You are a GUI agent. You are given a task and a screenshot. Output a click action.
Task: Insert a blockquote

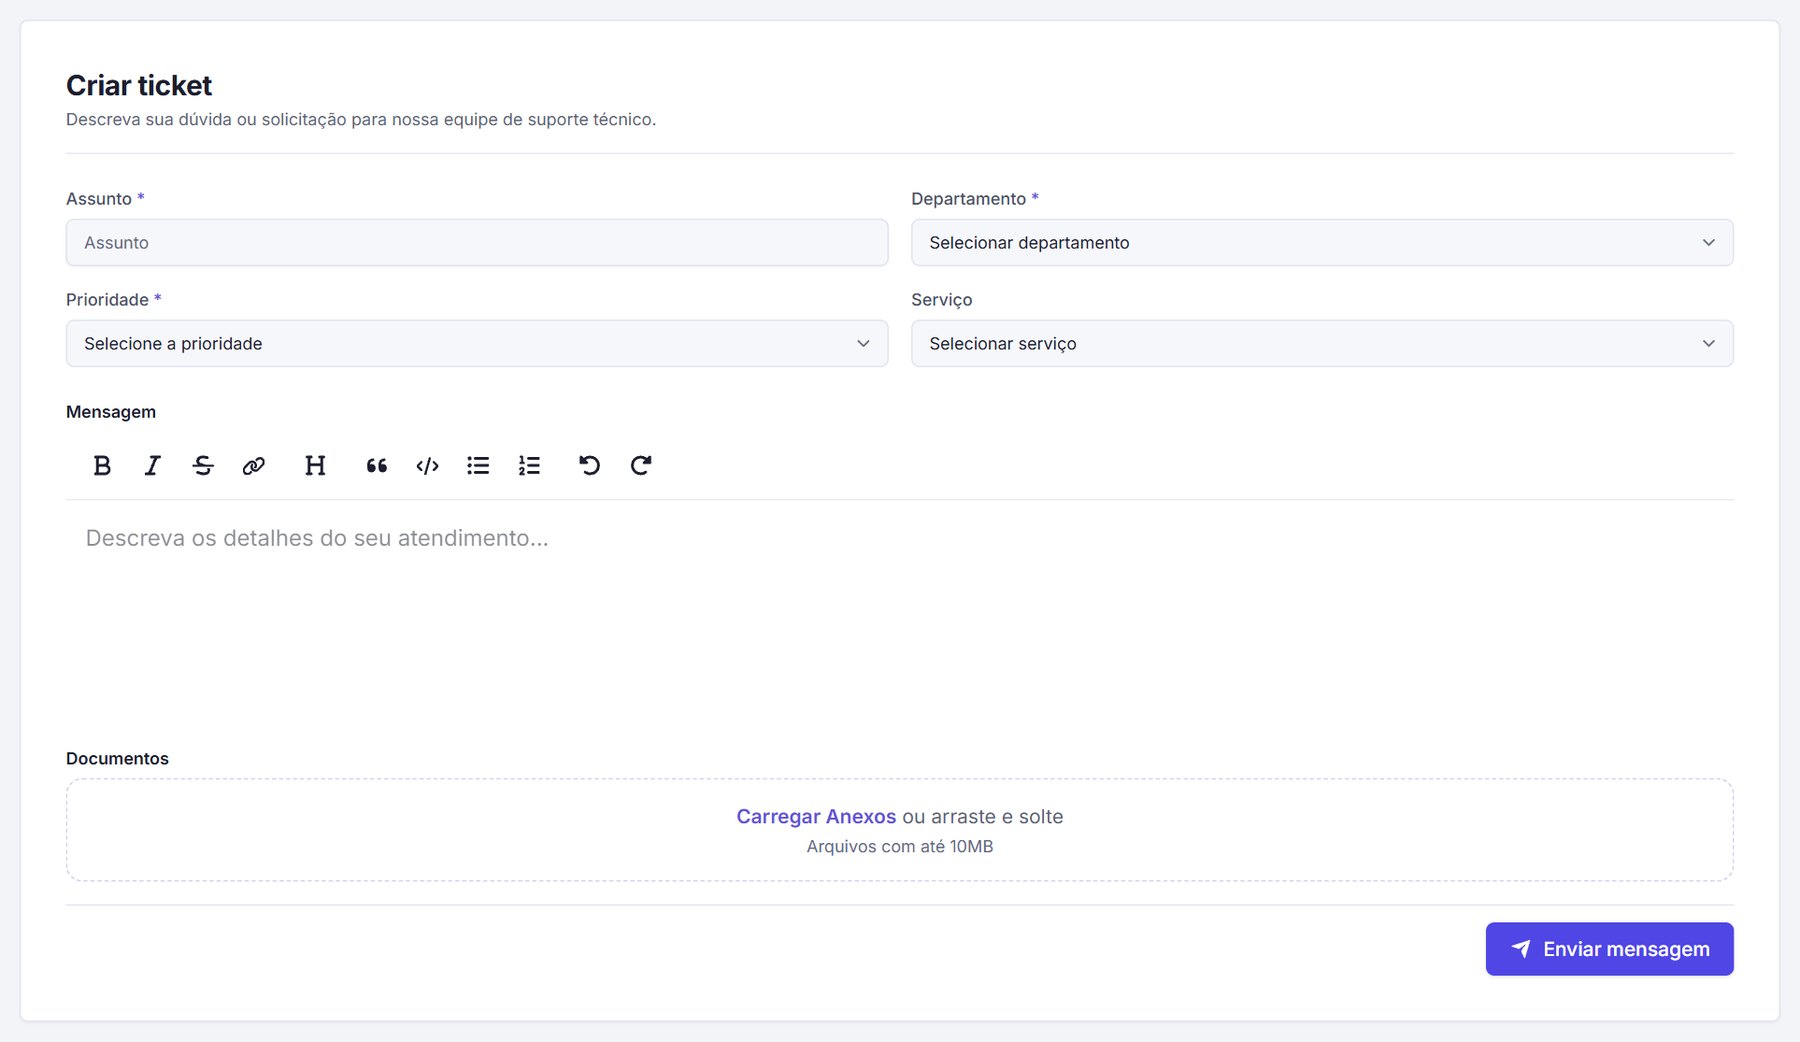[x=377, y=465]
